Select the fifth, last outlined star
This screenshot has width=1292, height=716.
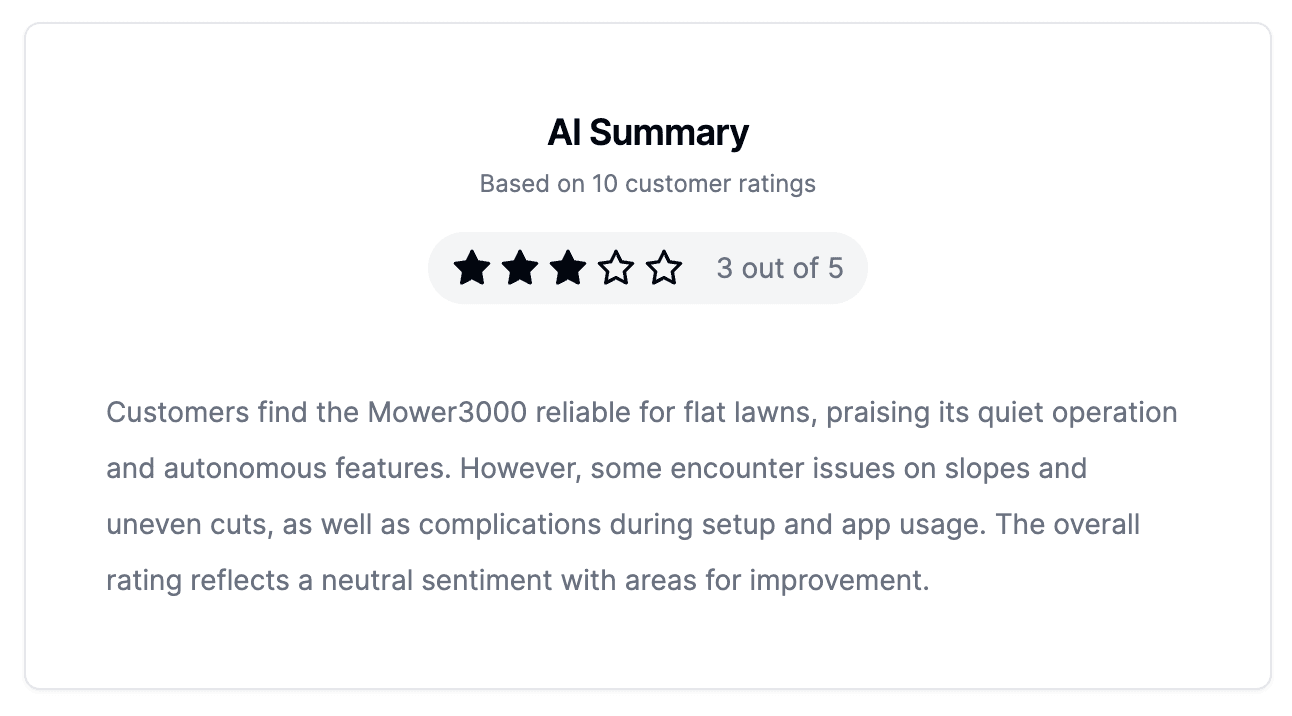click(x=664, y=268)
